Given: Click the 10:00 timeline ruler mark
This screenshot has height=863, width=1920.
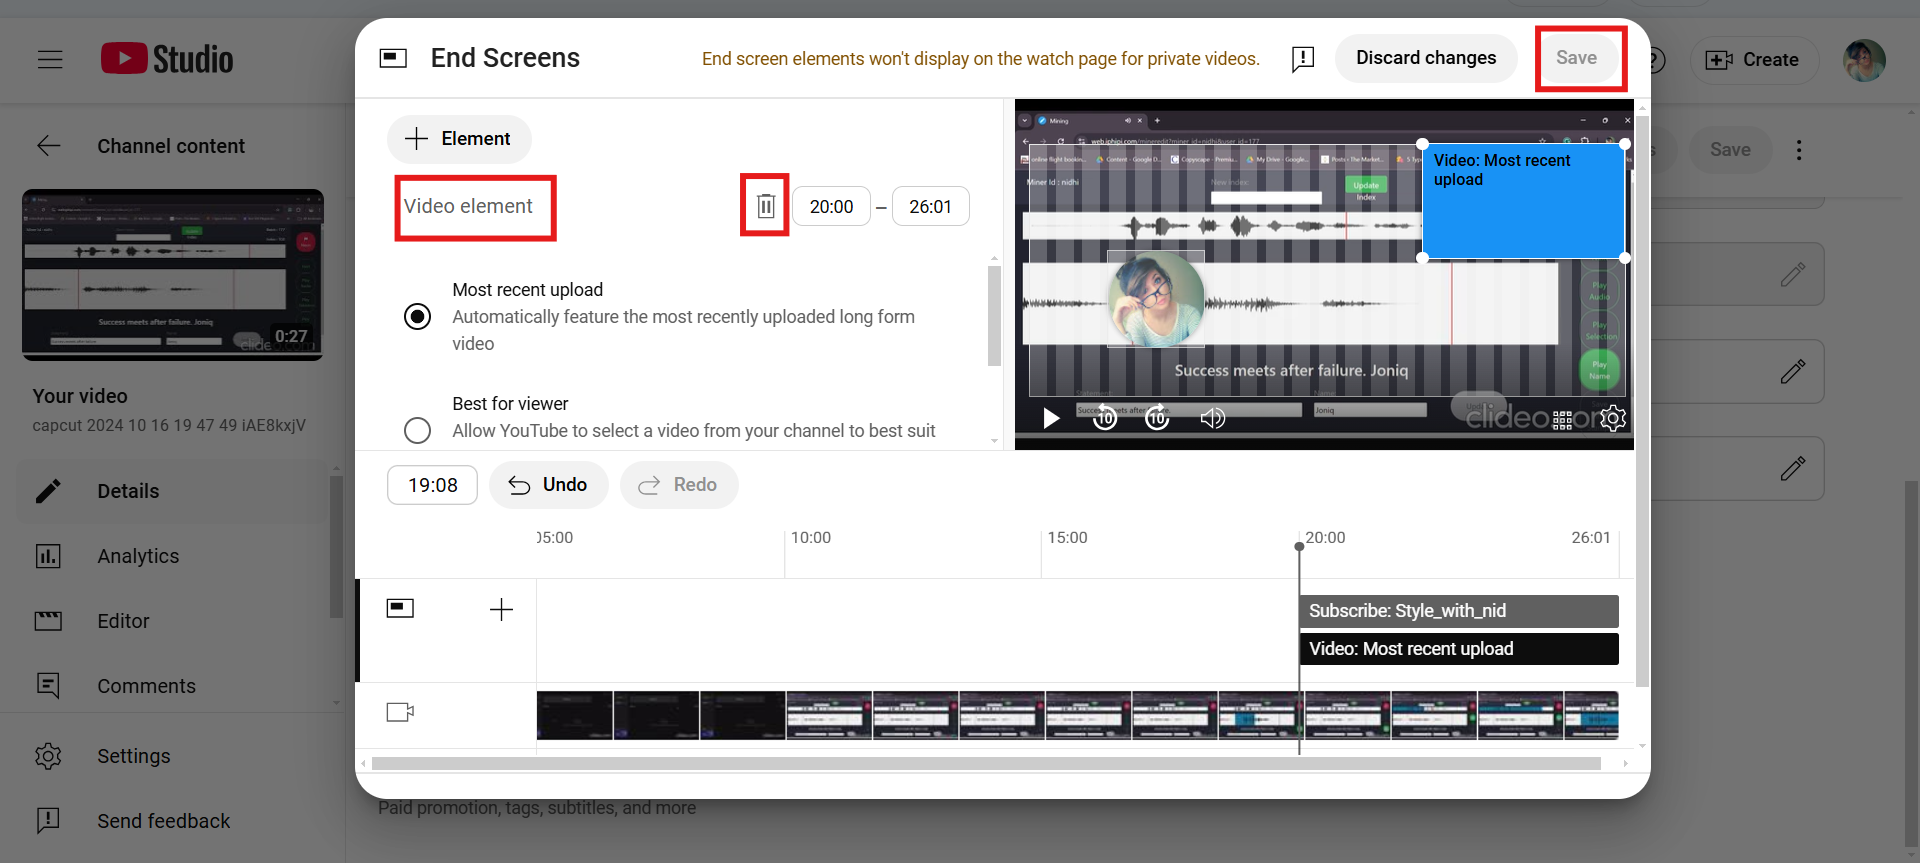Looking at the screenshot, I should pyautogui.click(x=811, y=538).
